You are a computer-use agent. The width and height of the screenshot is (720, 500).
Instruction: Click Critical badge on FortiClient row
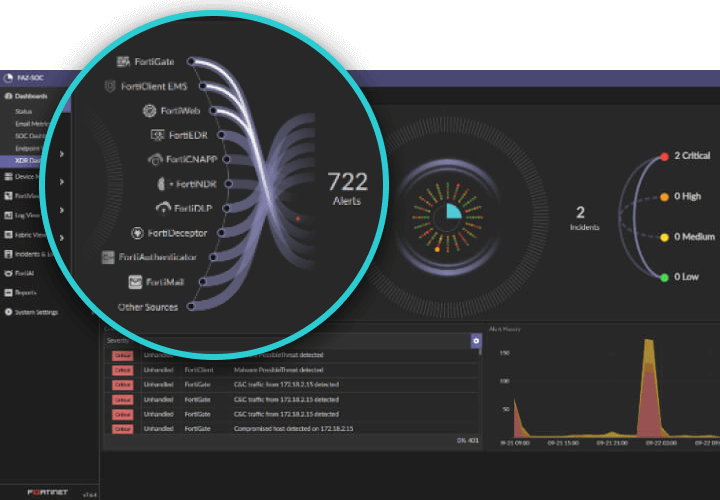[x=122, y=370]
